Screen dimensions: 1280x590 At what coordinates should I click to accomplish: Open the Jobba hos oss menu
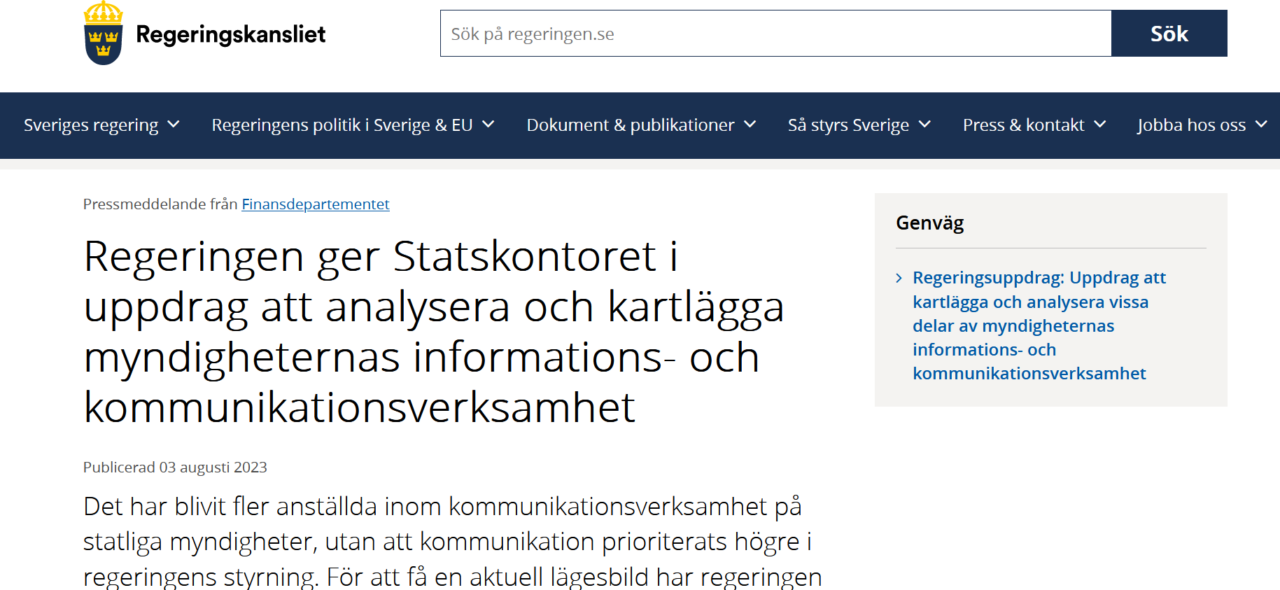pos(1191,125)
